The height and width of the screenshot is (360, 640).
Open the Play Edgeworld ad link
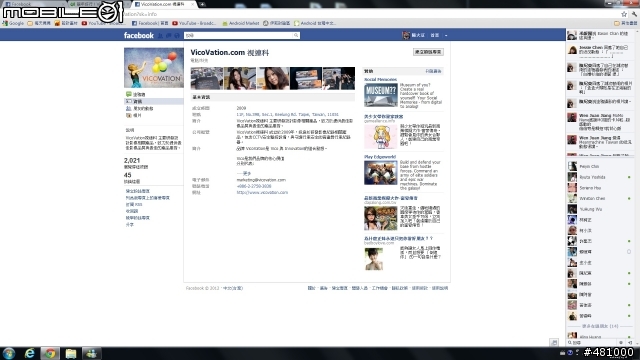point(380,157)
